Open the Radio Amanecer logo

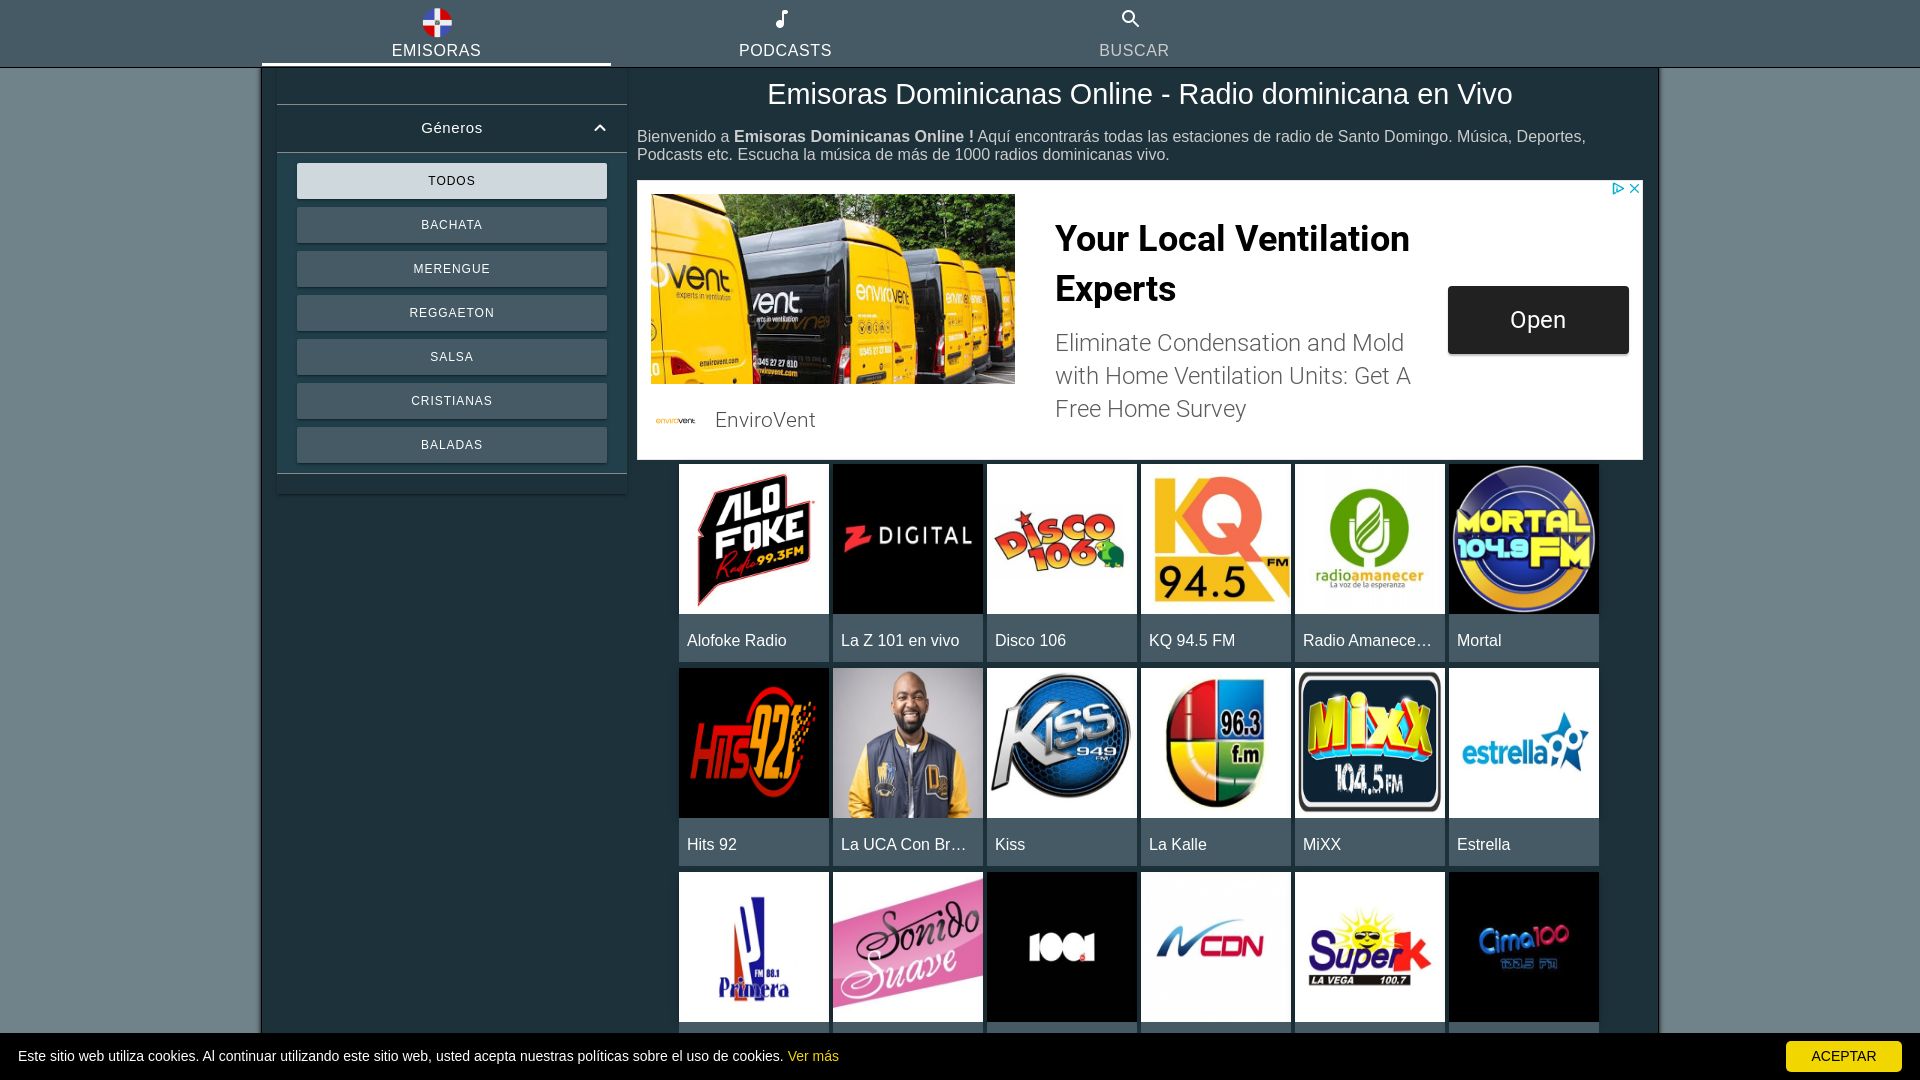tap(1370, 539)
